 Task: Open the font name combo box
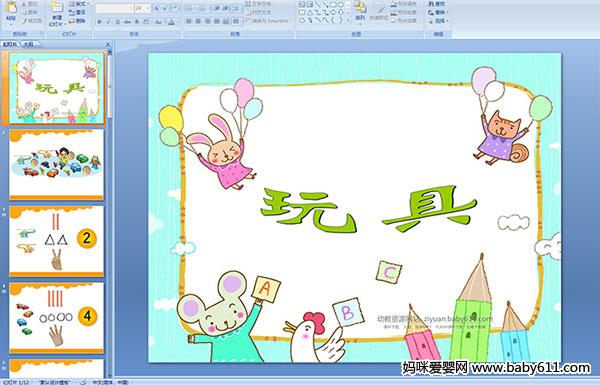(114, 8)
